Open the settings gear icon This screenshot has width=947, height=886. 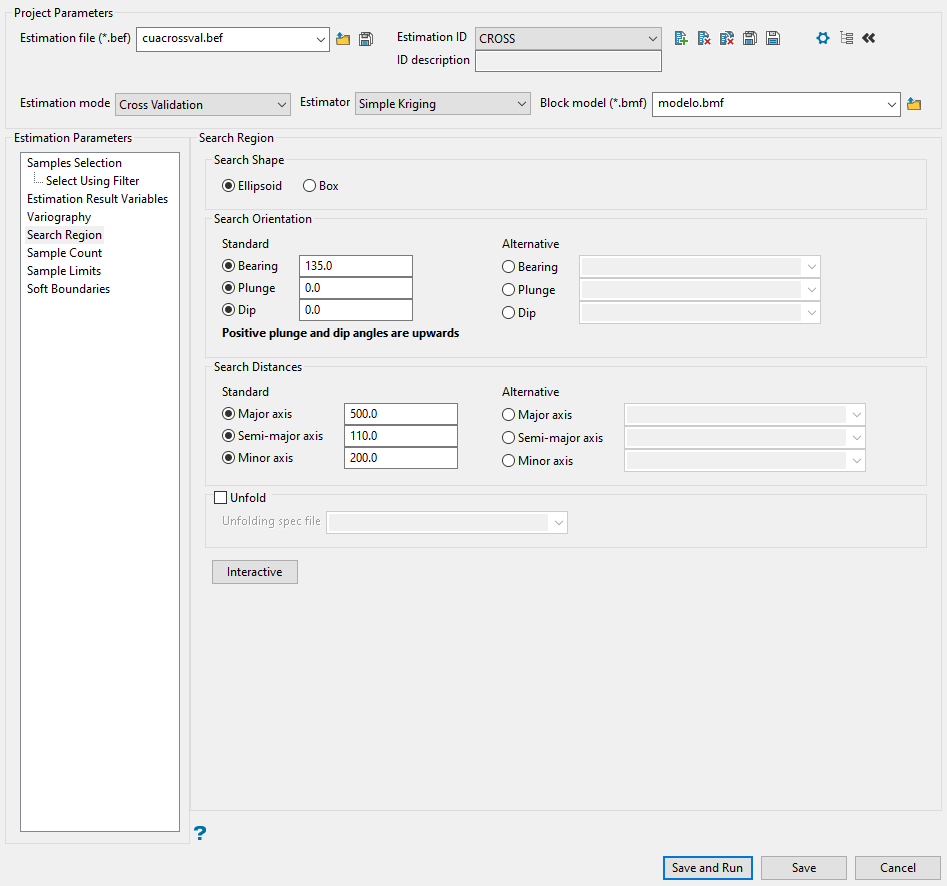(823, 38)
